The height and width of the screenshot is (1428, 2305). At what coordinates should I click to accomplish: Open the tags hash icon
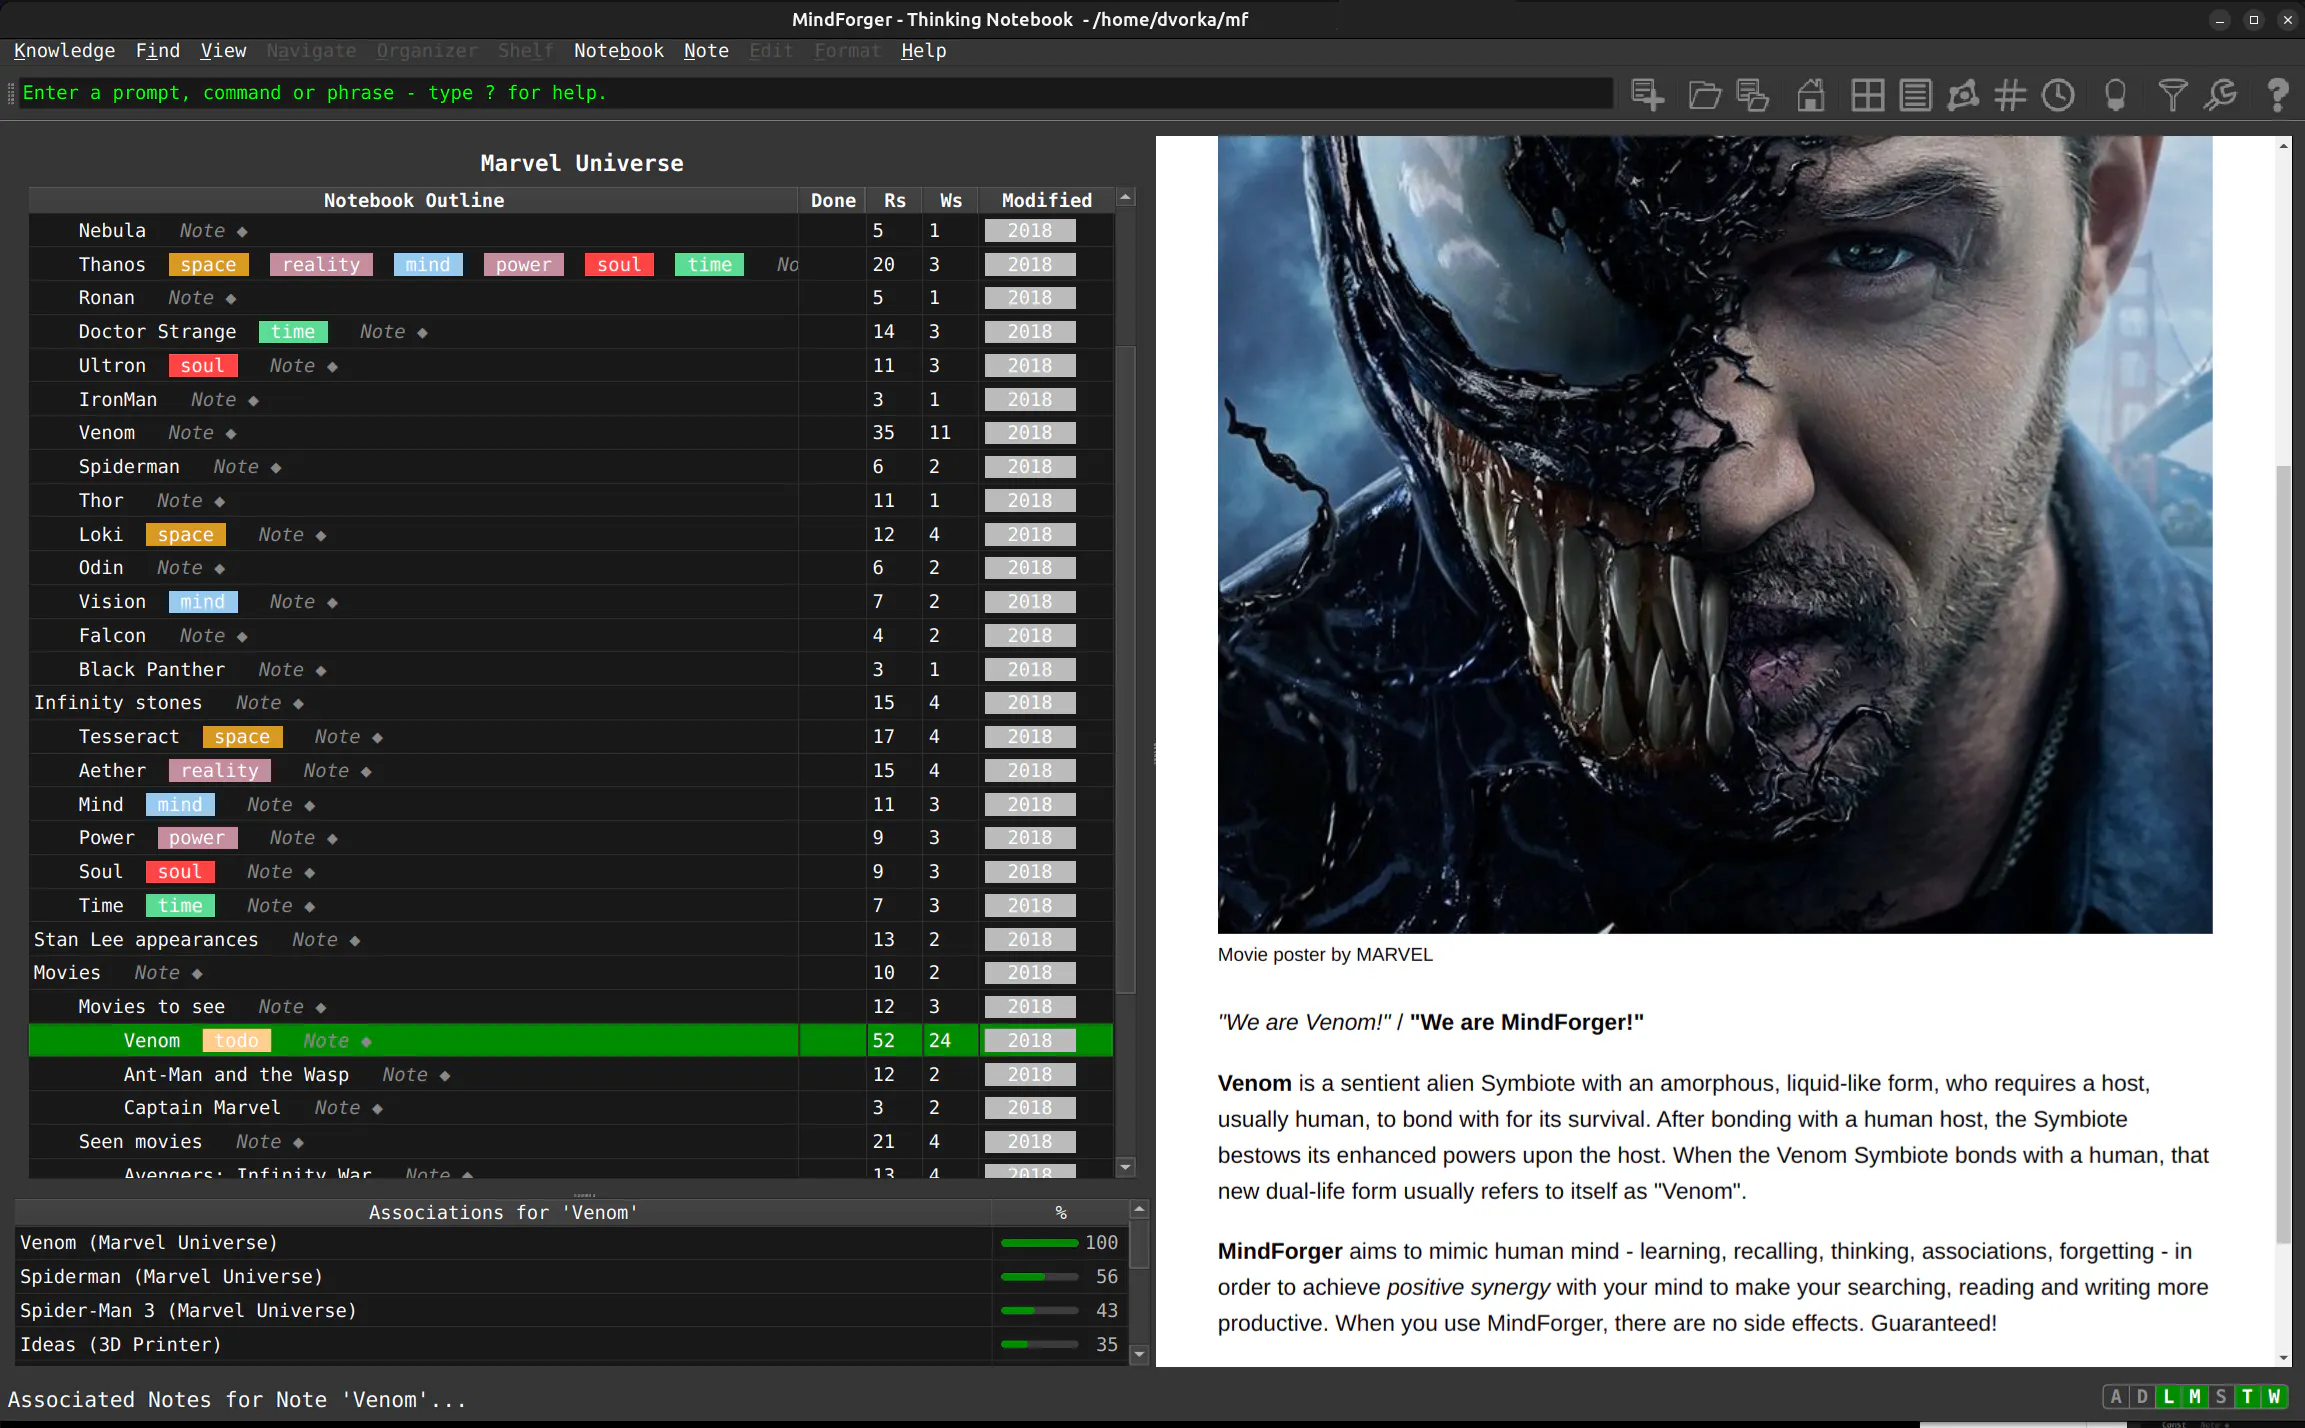[x=2010, y=95]
